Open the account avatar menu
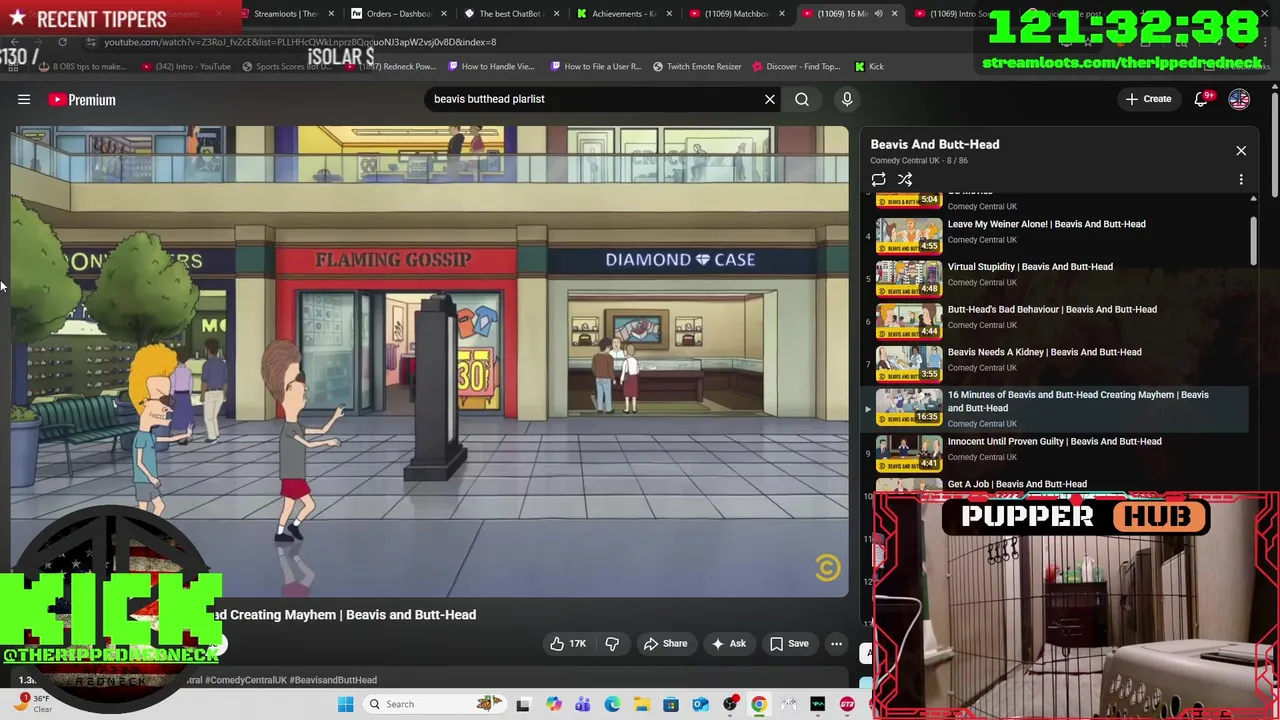1280x720 pixels. point(1239,99)
